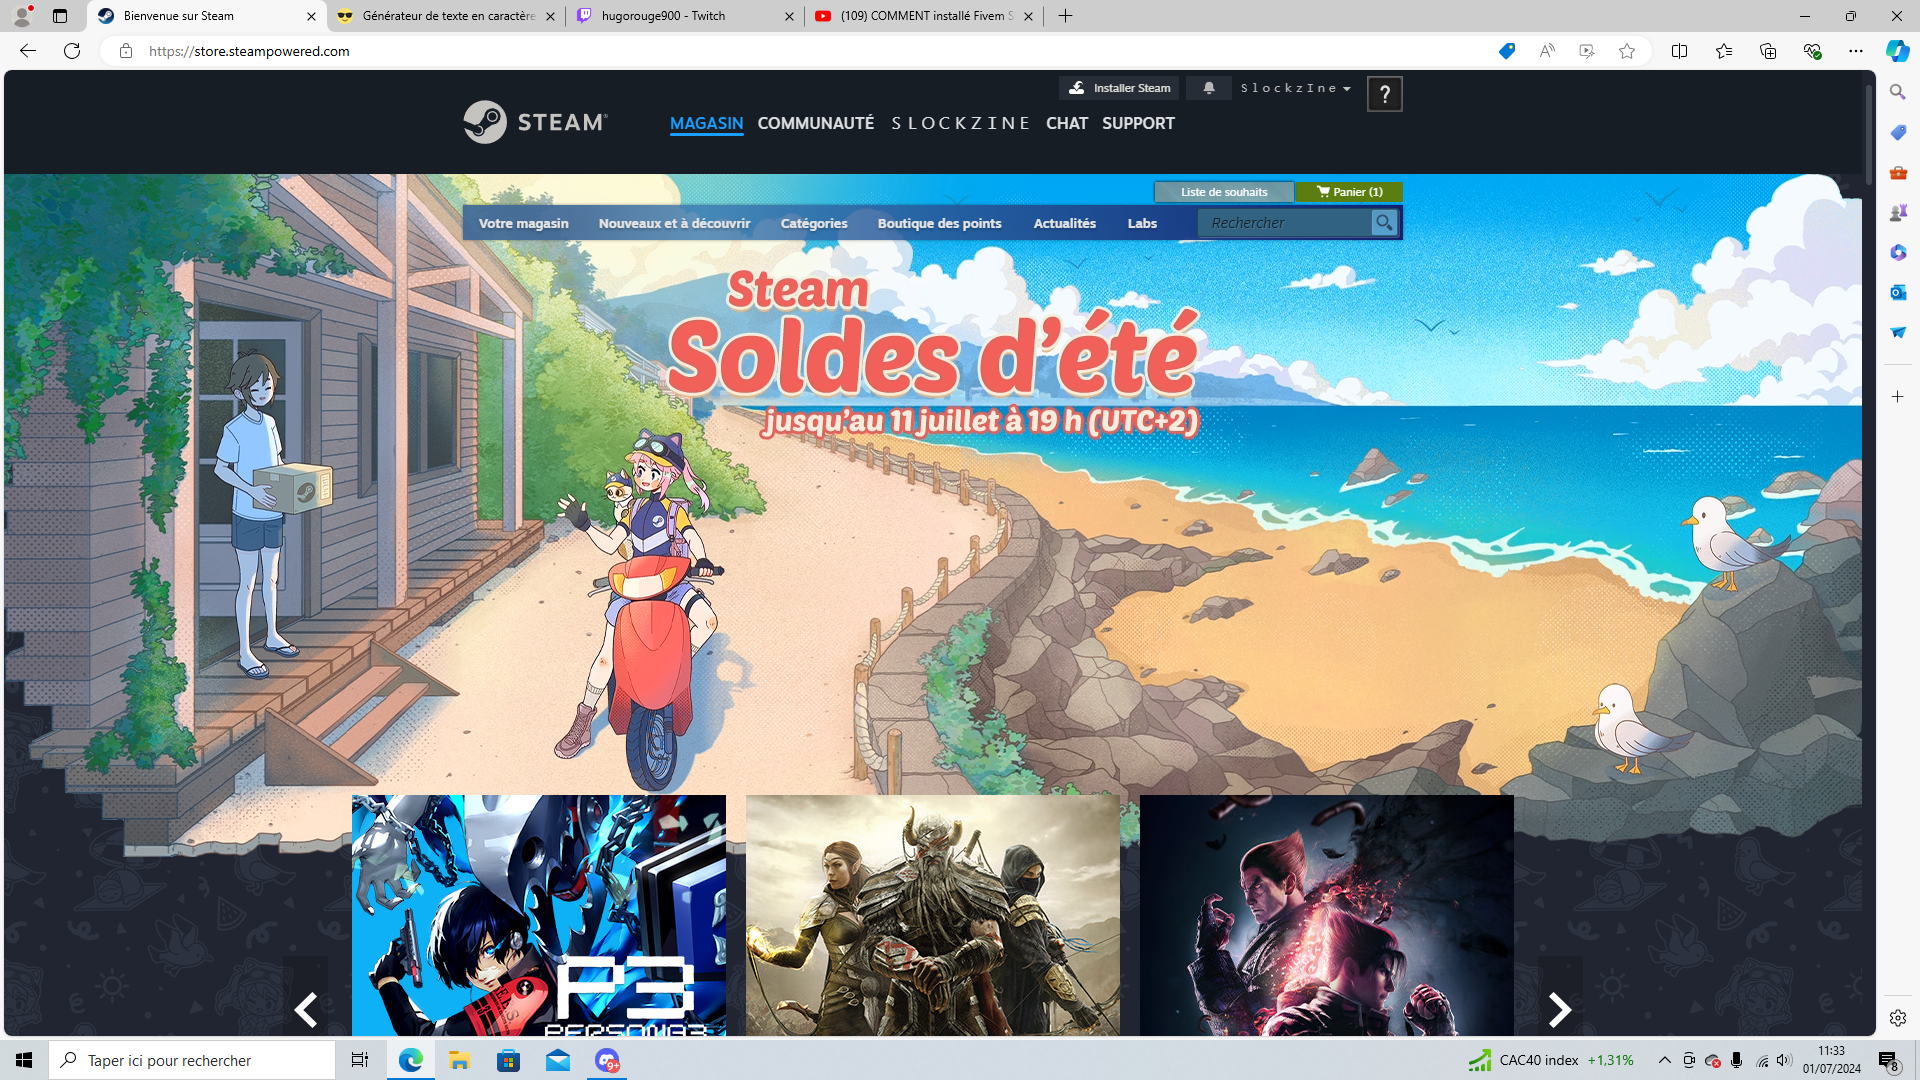Add this page to favorites star
Screen dimensions: 1920x1080
coord(1627,51)
